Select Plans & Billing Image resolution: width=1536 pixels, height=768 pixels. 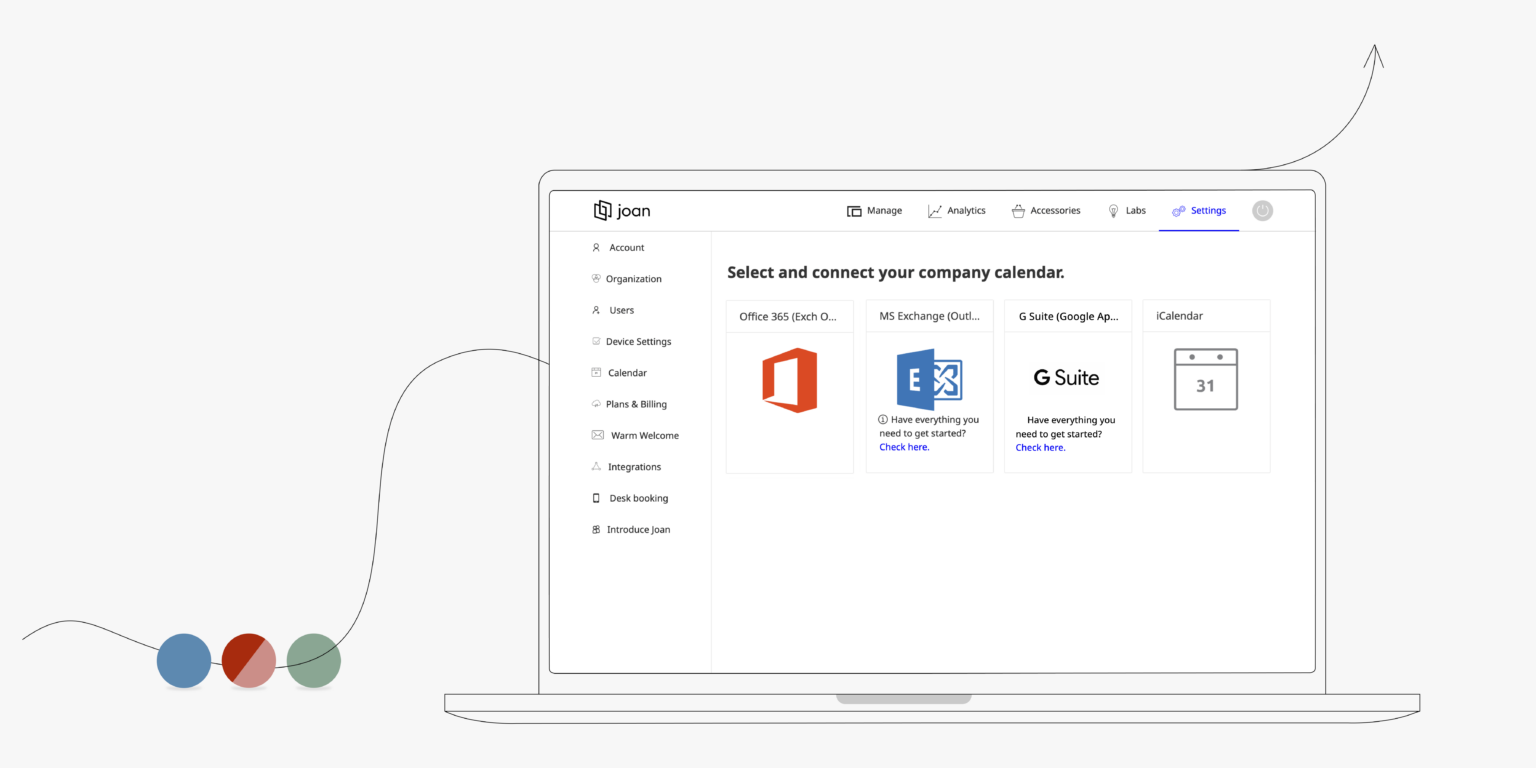click(x=636, y=404)
